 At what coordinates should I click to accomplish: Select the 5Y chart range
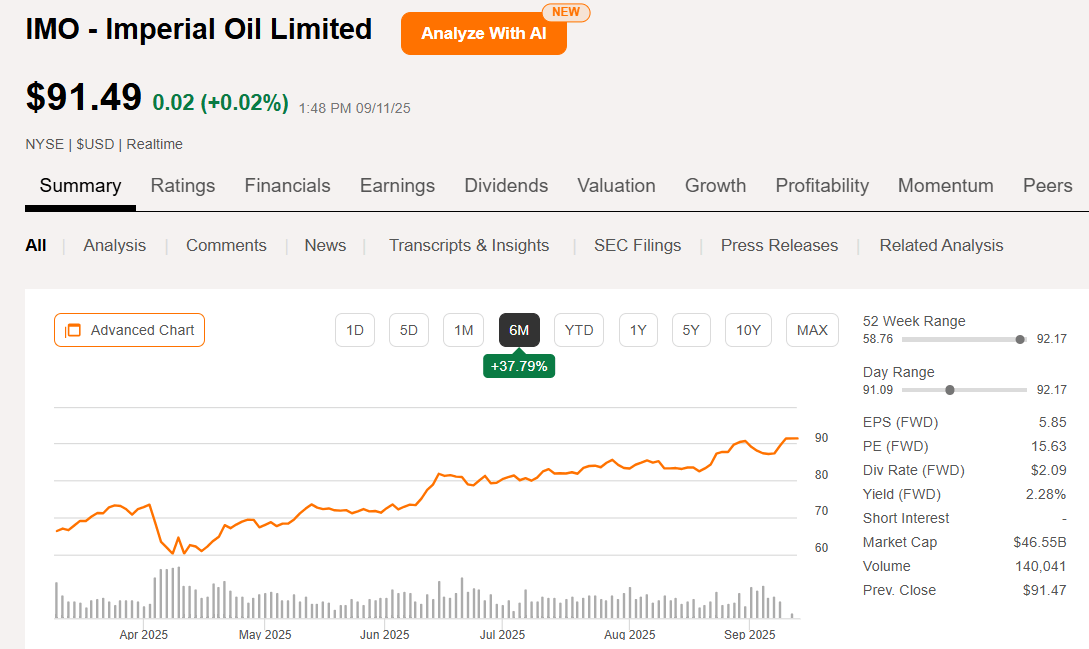(x=691, y=330)
